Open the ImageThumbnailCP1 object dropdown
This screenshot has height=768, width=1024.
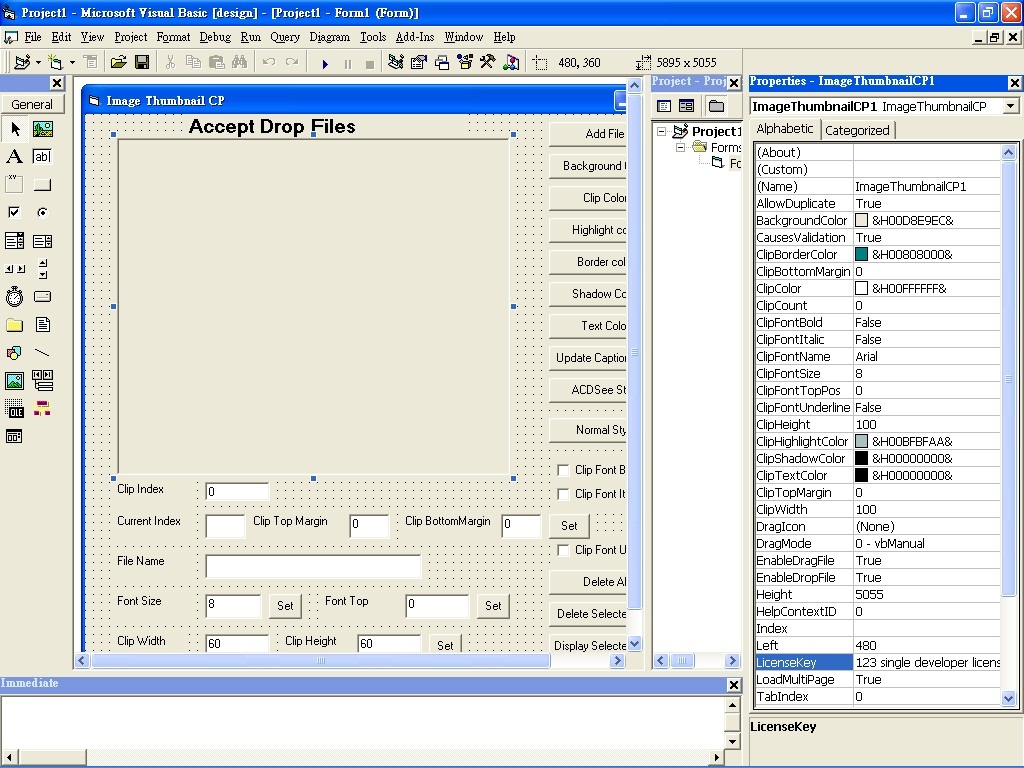tap(1010, 106)
